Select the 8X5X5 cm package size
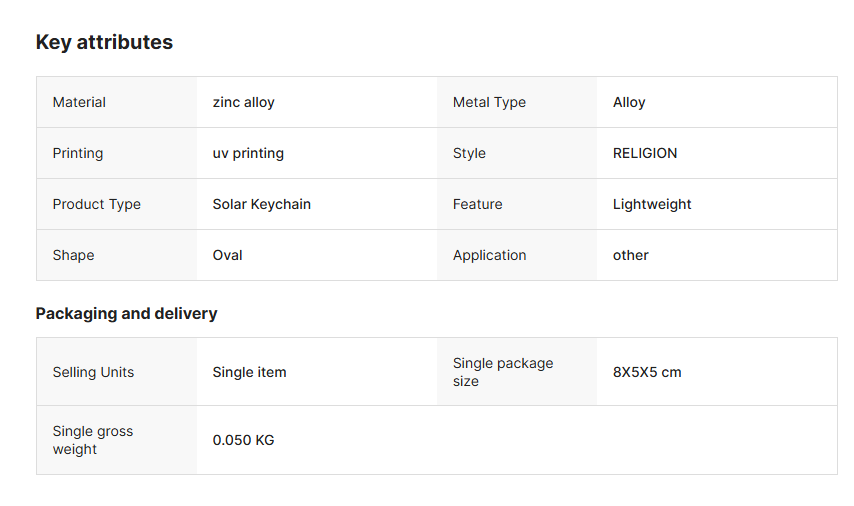854x506 pixels. (647, 372)
